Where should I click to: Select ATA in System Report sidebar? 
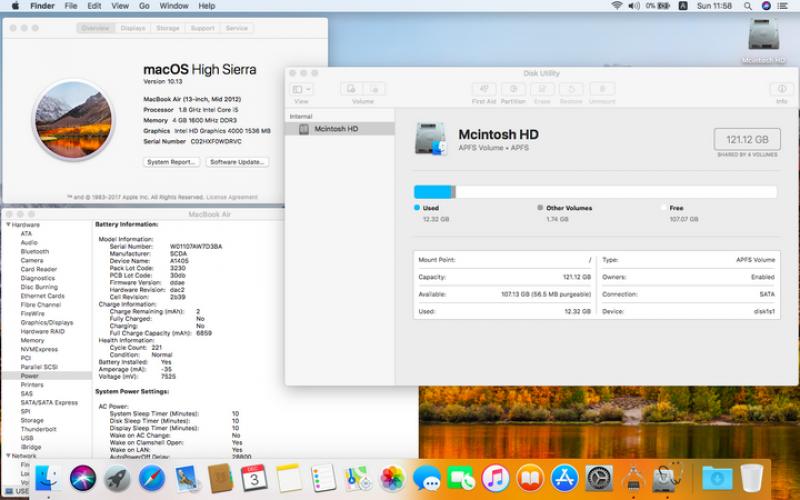coord(26,234)
